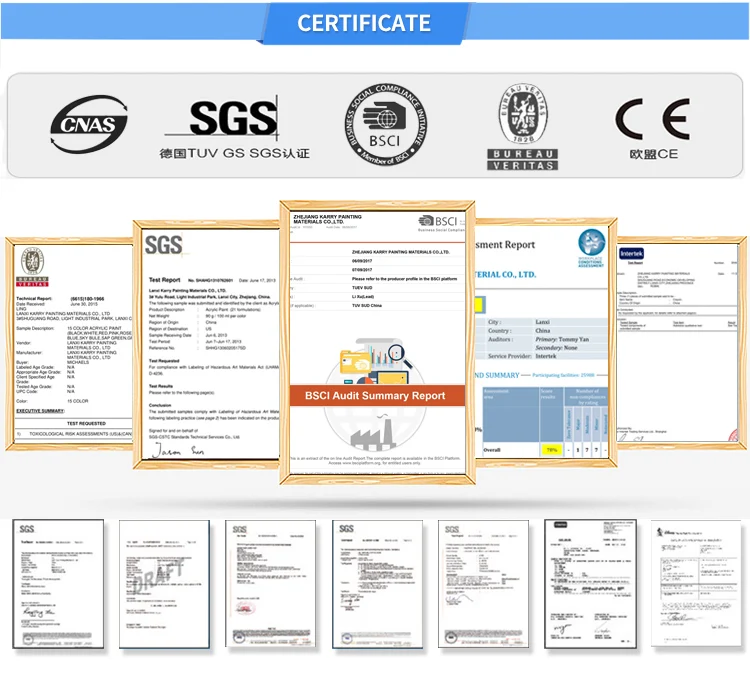Screen dimensions: 750x690
Task: Open the first small SGS document thumbnail
Action: coord(58,584)
